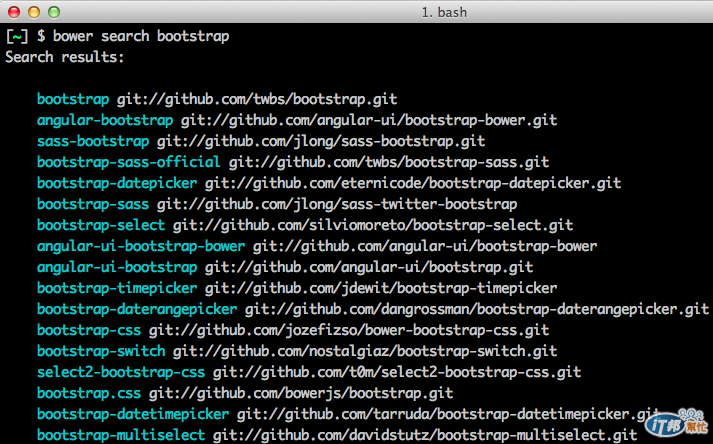Select the 'bootstrap-css' package name

click(x=89, y=330)
